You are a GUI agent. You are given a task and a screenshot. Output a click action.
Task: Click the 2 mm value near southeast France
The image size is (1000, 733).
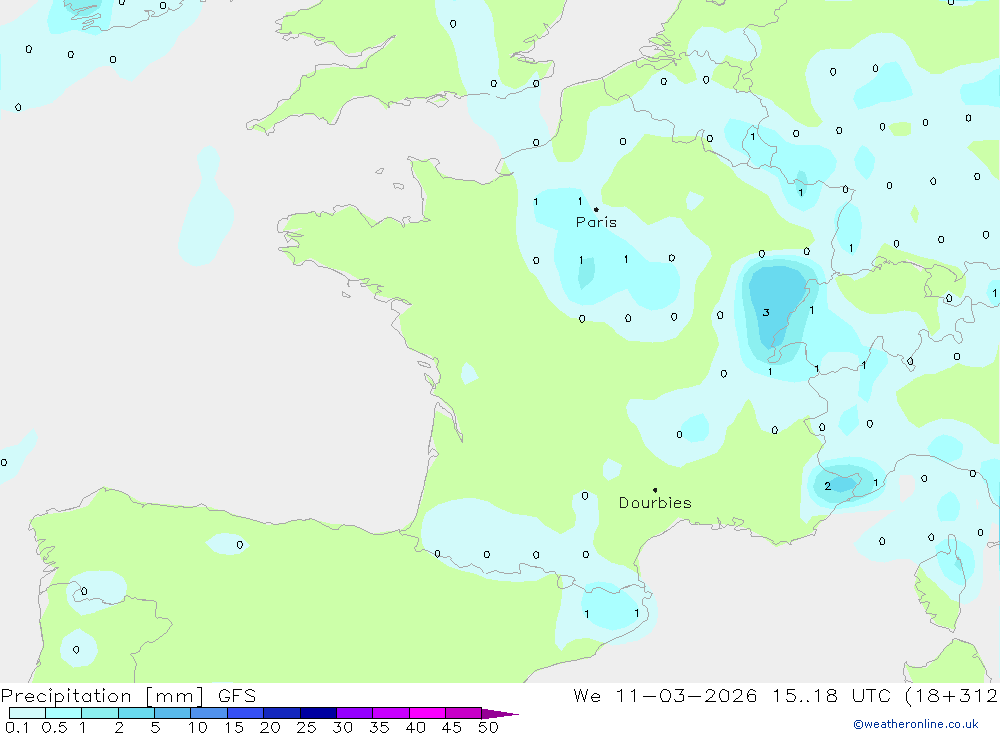[x=827, y=486]
